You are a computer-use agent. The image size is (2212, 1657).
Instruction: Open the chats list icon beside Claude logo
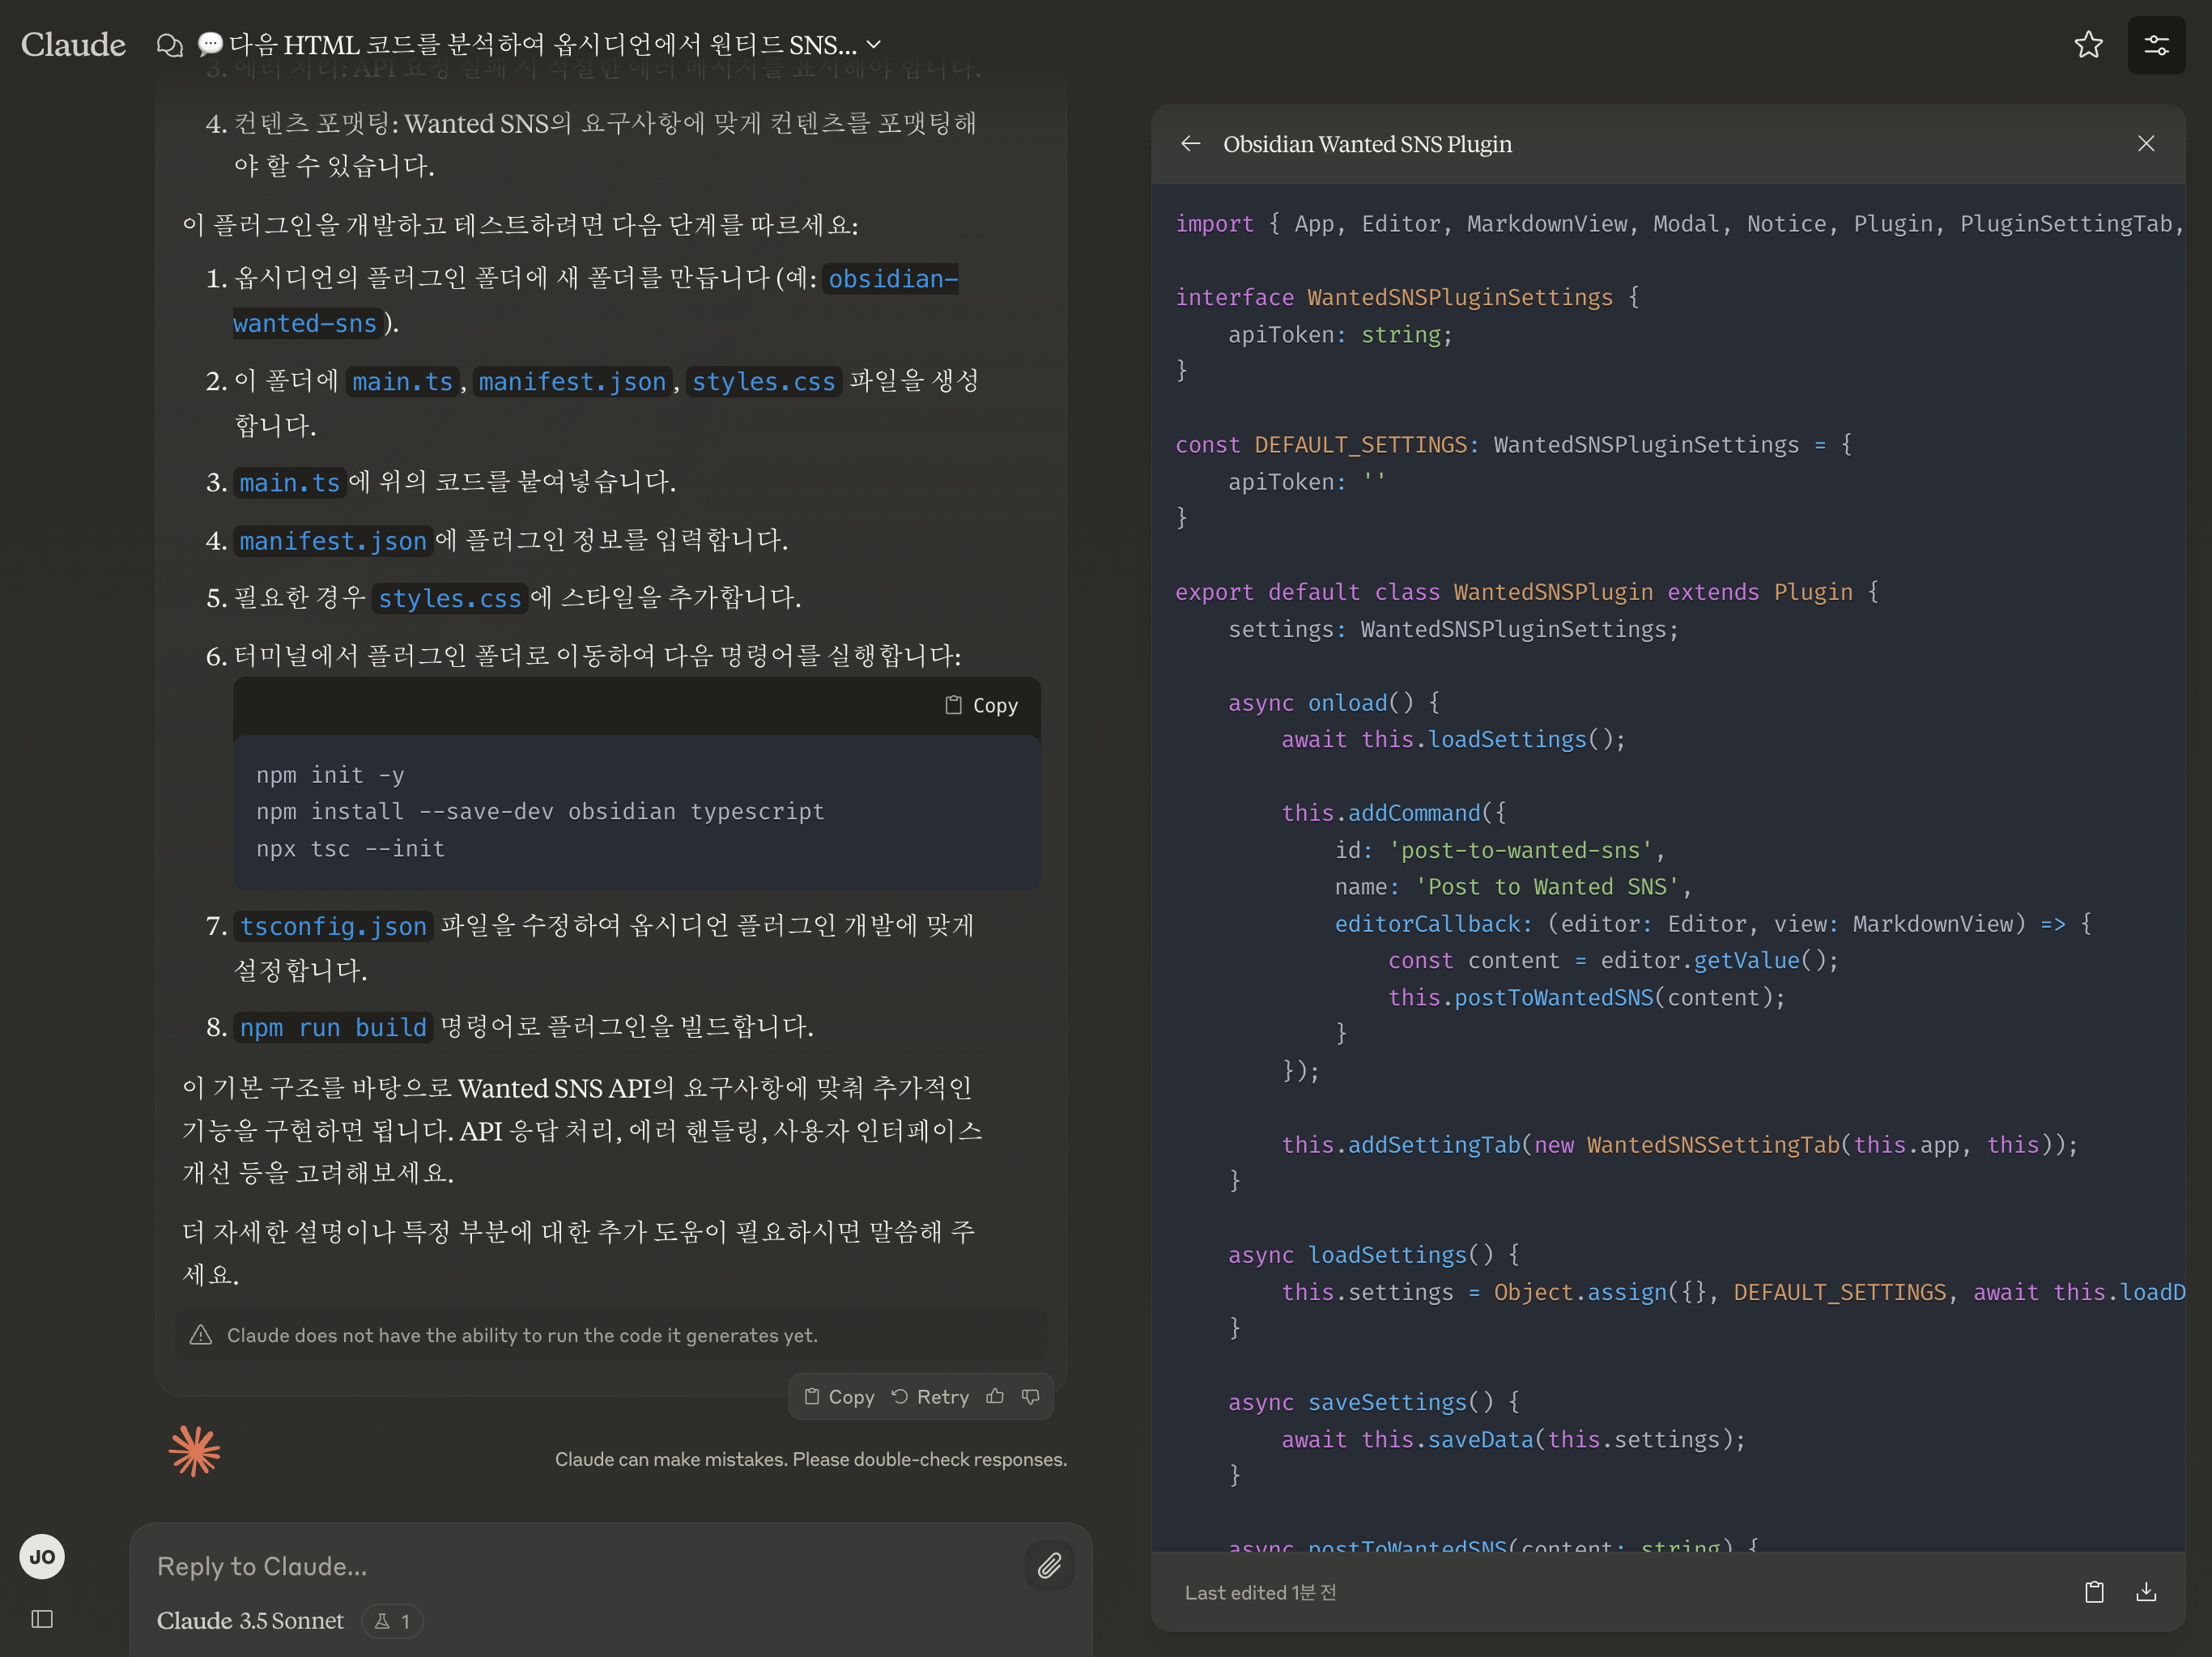pos(170,45)
